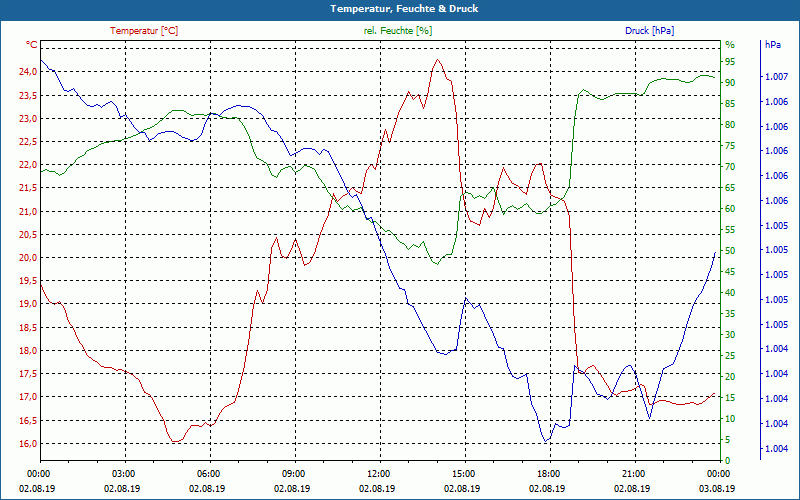The width and height of the screenshot is (800, 500).
Task: Click the 16,5 temperature axis value
Action: click(28, 420)
